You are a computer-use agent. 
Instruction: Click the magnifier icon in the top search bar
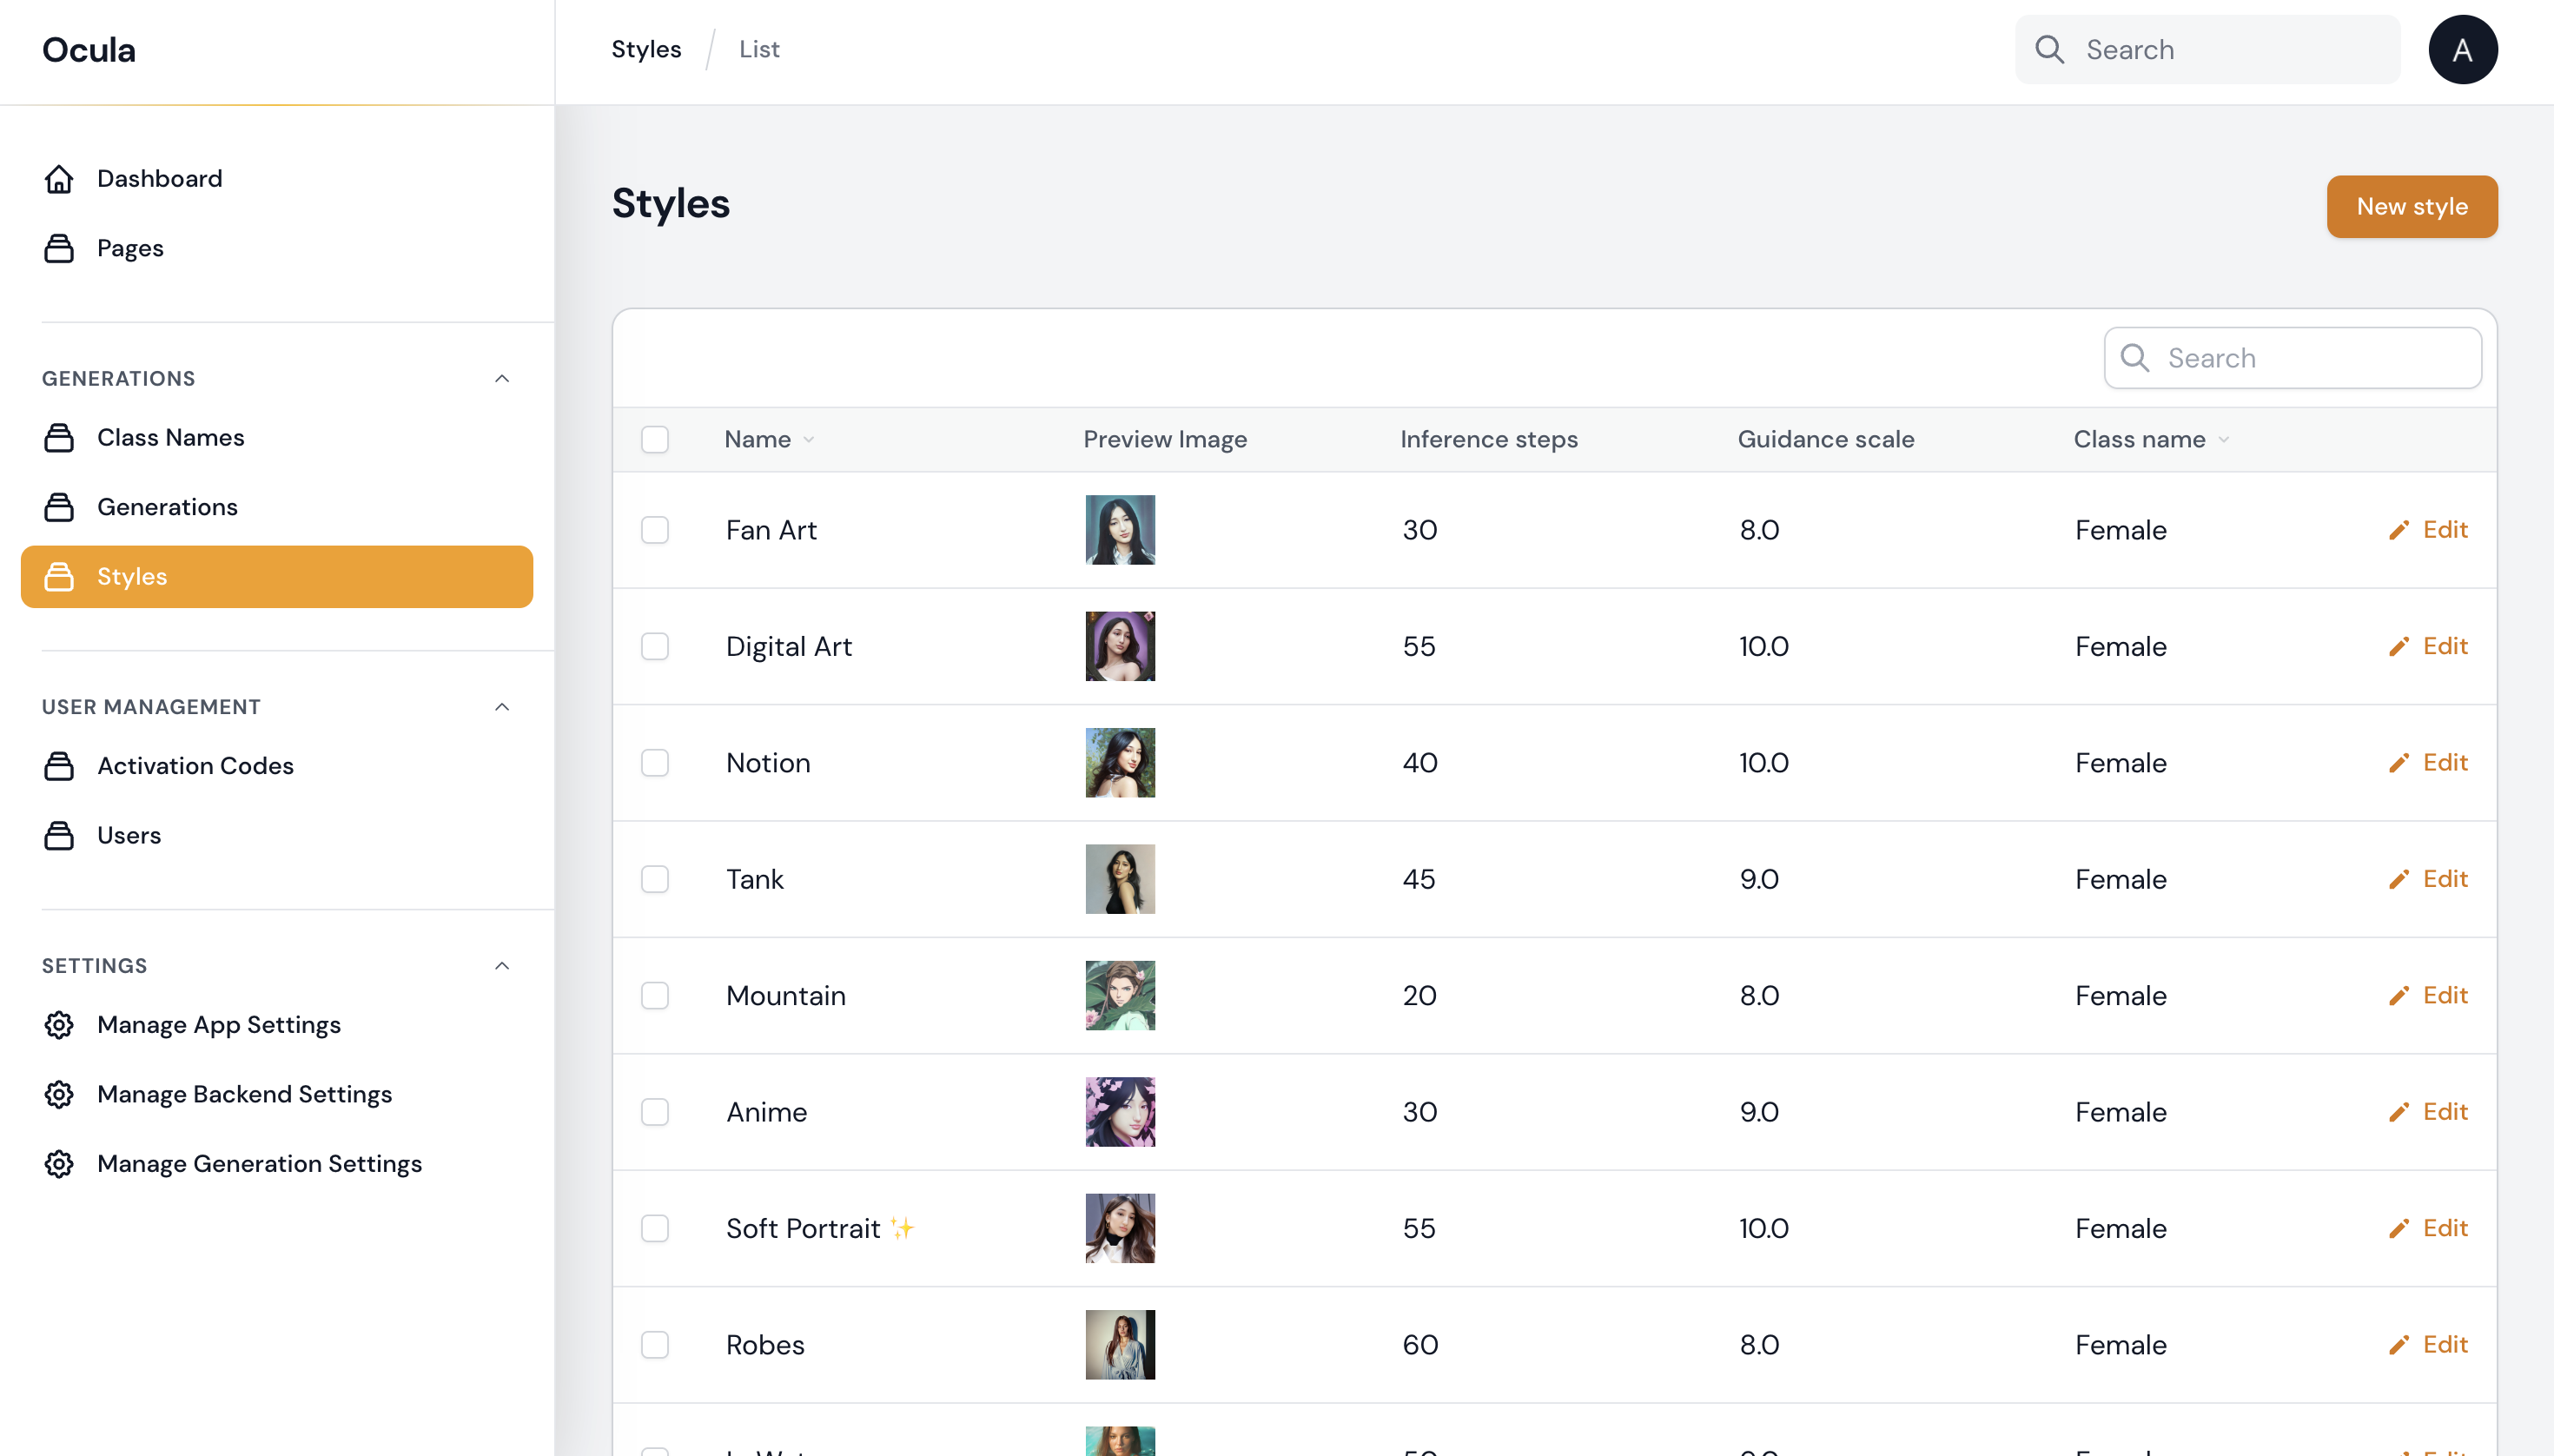coord(2049,49)
